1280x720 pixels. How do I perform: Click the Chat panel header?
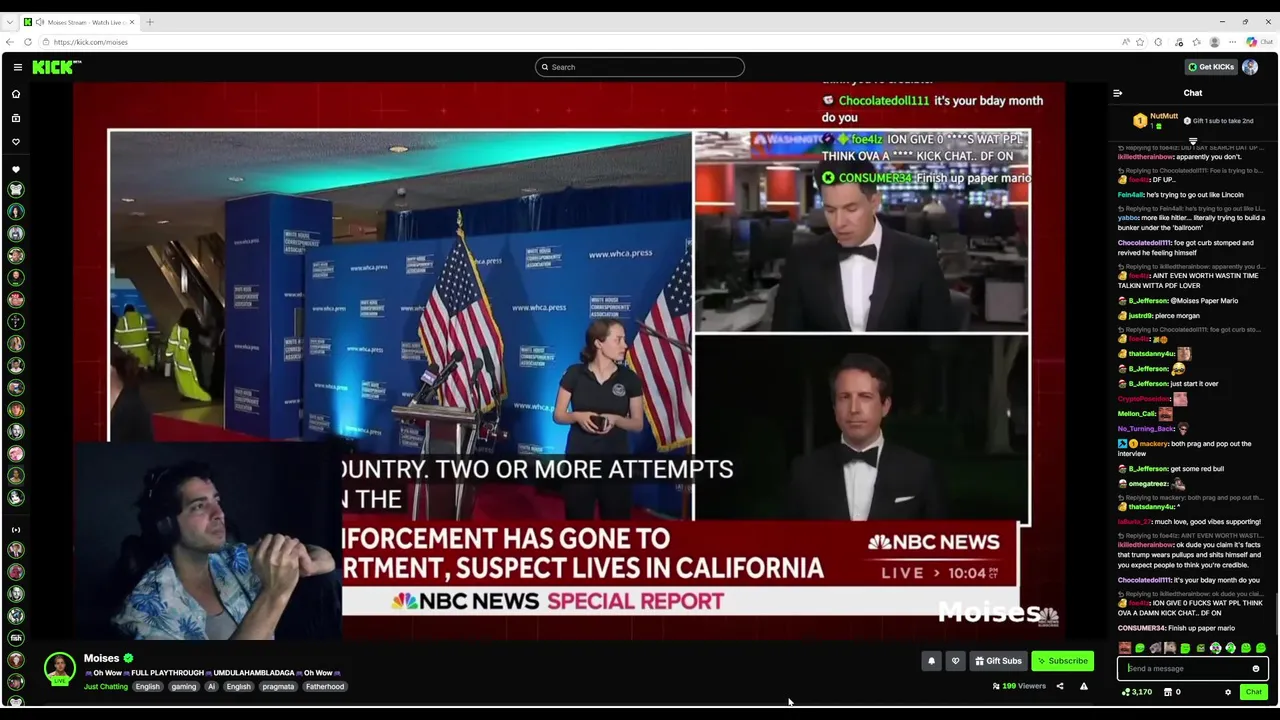coord(1193,93)
